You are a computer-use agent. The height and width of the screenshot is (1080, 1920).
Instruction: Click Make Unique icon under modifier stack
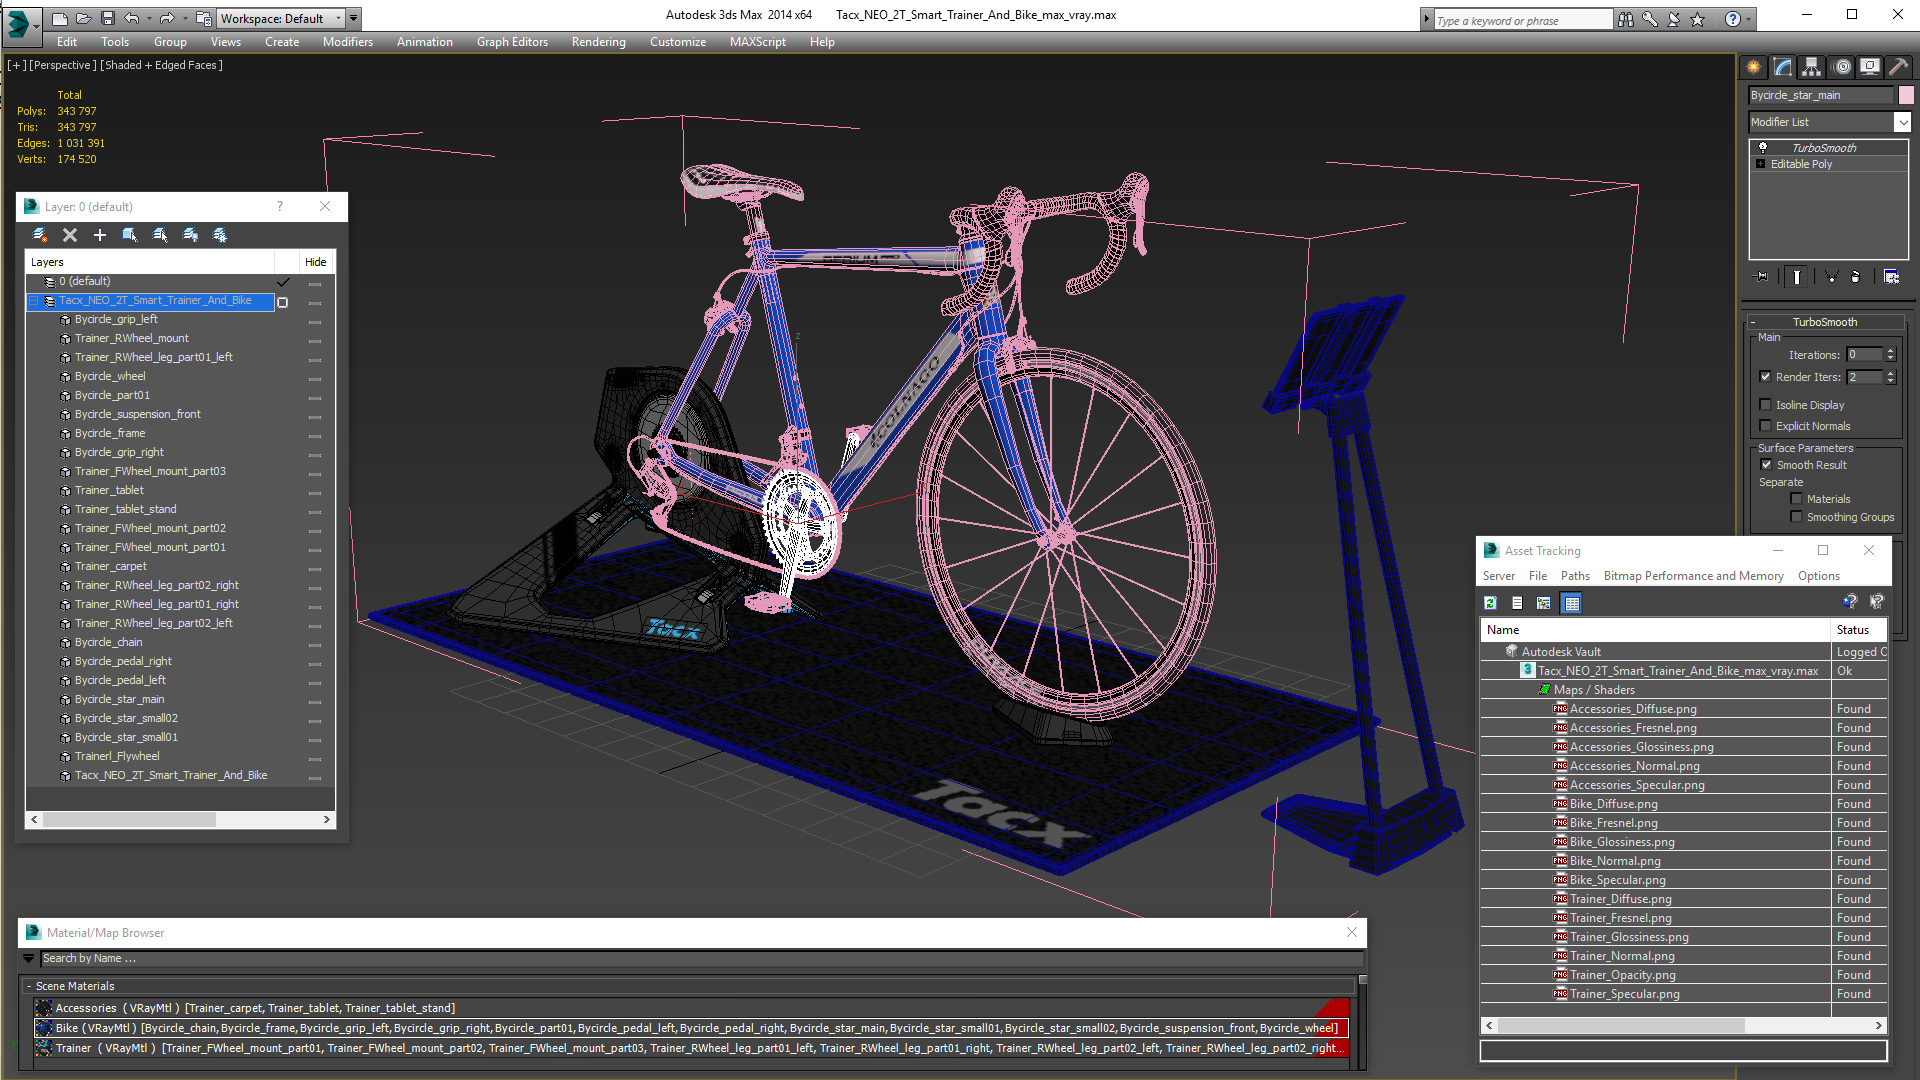coord(1831,277)
